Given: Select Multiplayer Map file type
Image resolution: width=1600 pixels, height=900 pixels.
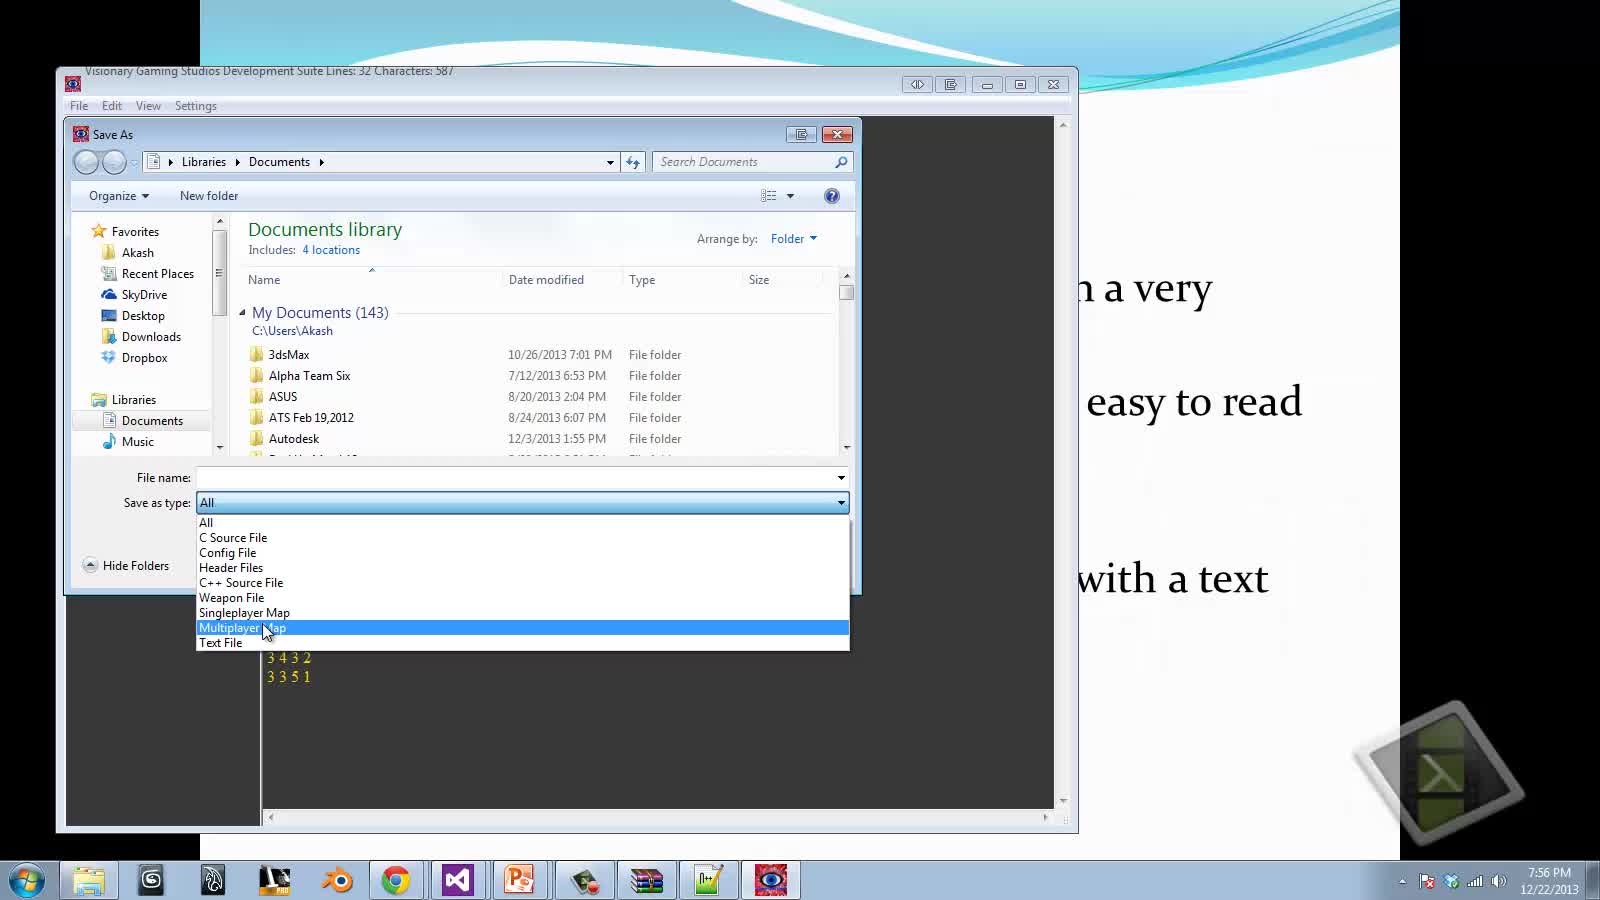Looking at the screenshot, I should pos(242,628).
